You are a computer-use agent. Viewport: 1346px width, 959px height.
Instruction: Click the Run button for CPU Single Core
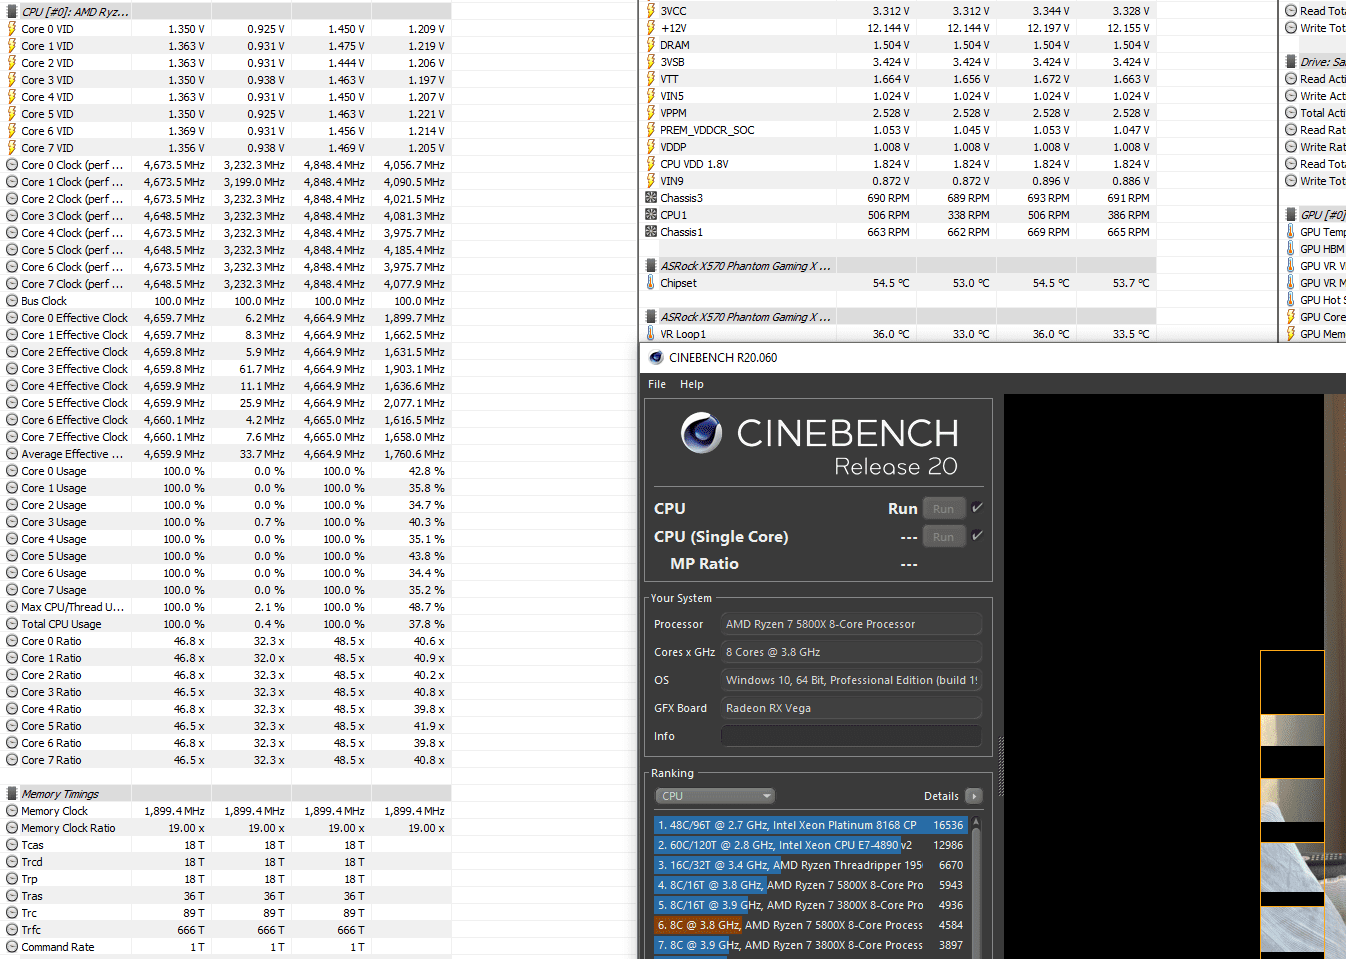coord(944,537)
